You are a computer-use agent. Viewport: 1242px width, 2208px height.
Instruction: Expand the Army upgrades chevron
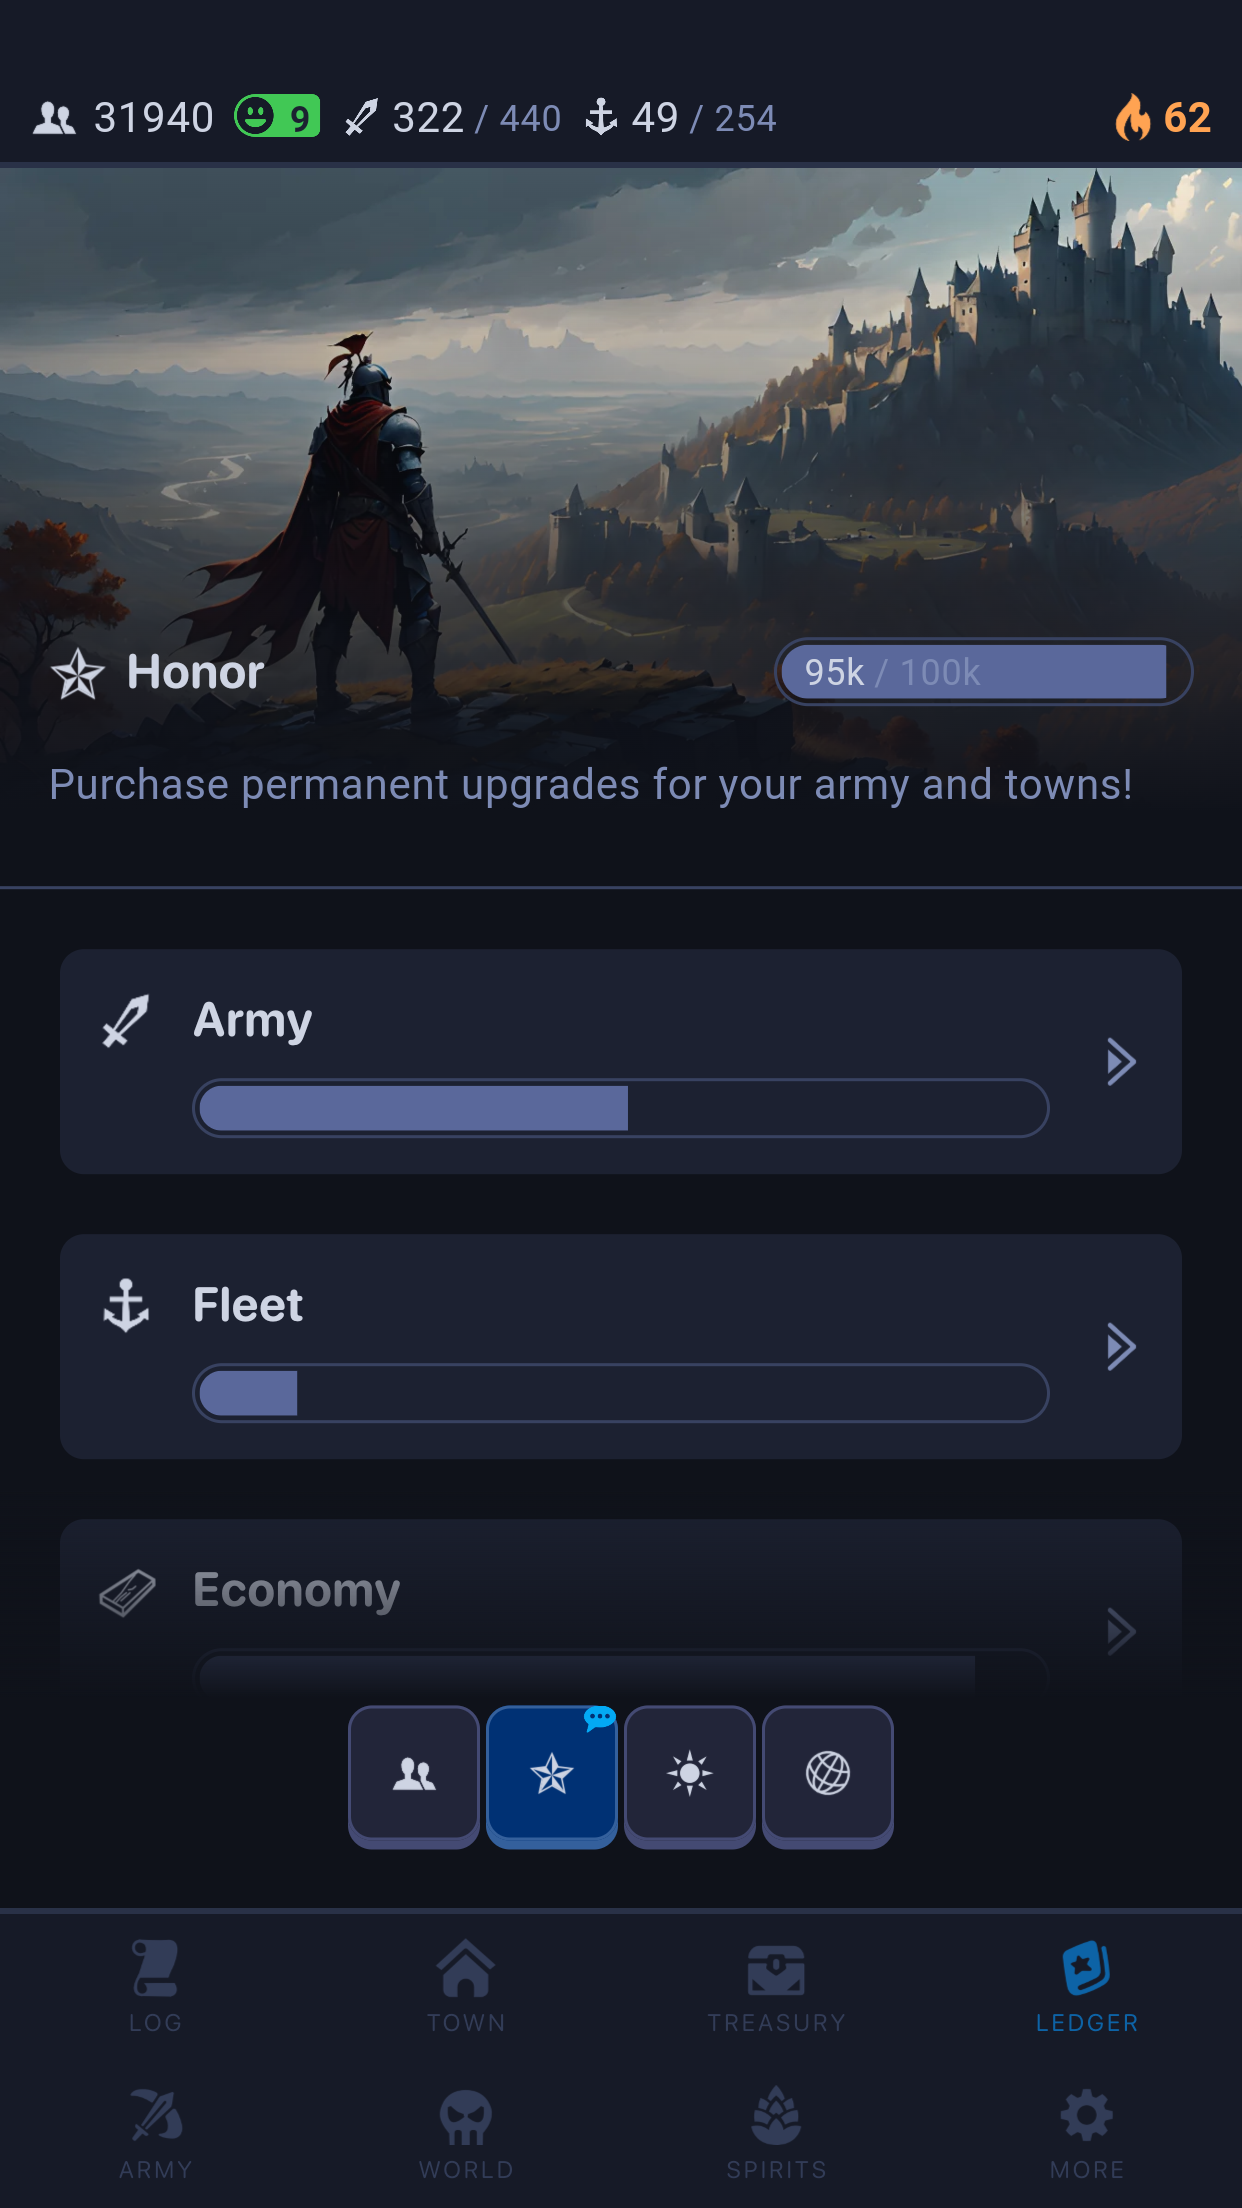[x=1121, y=1062]
